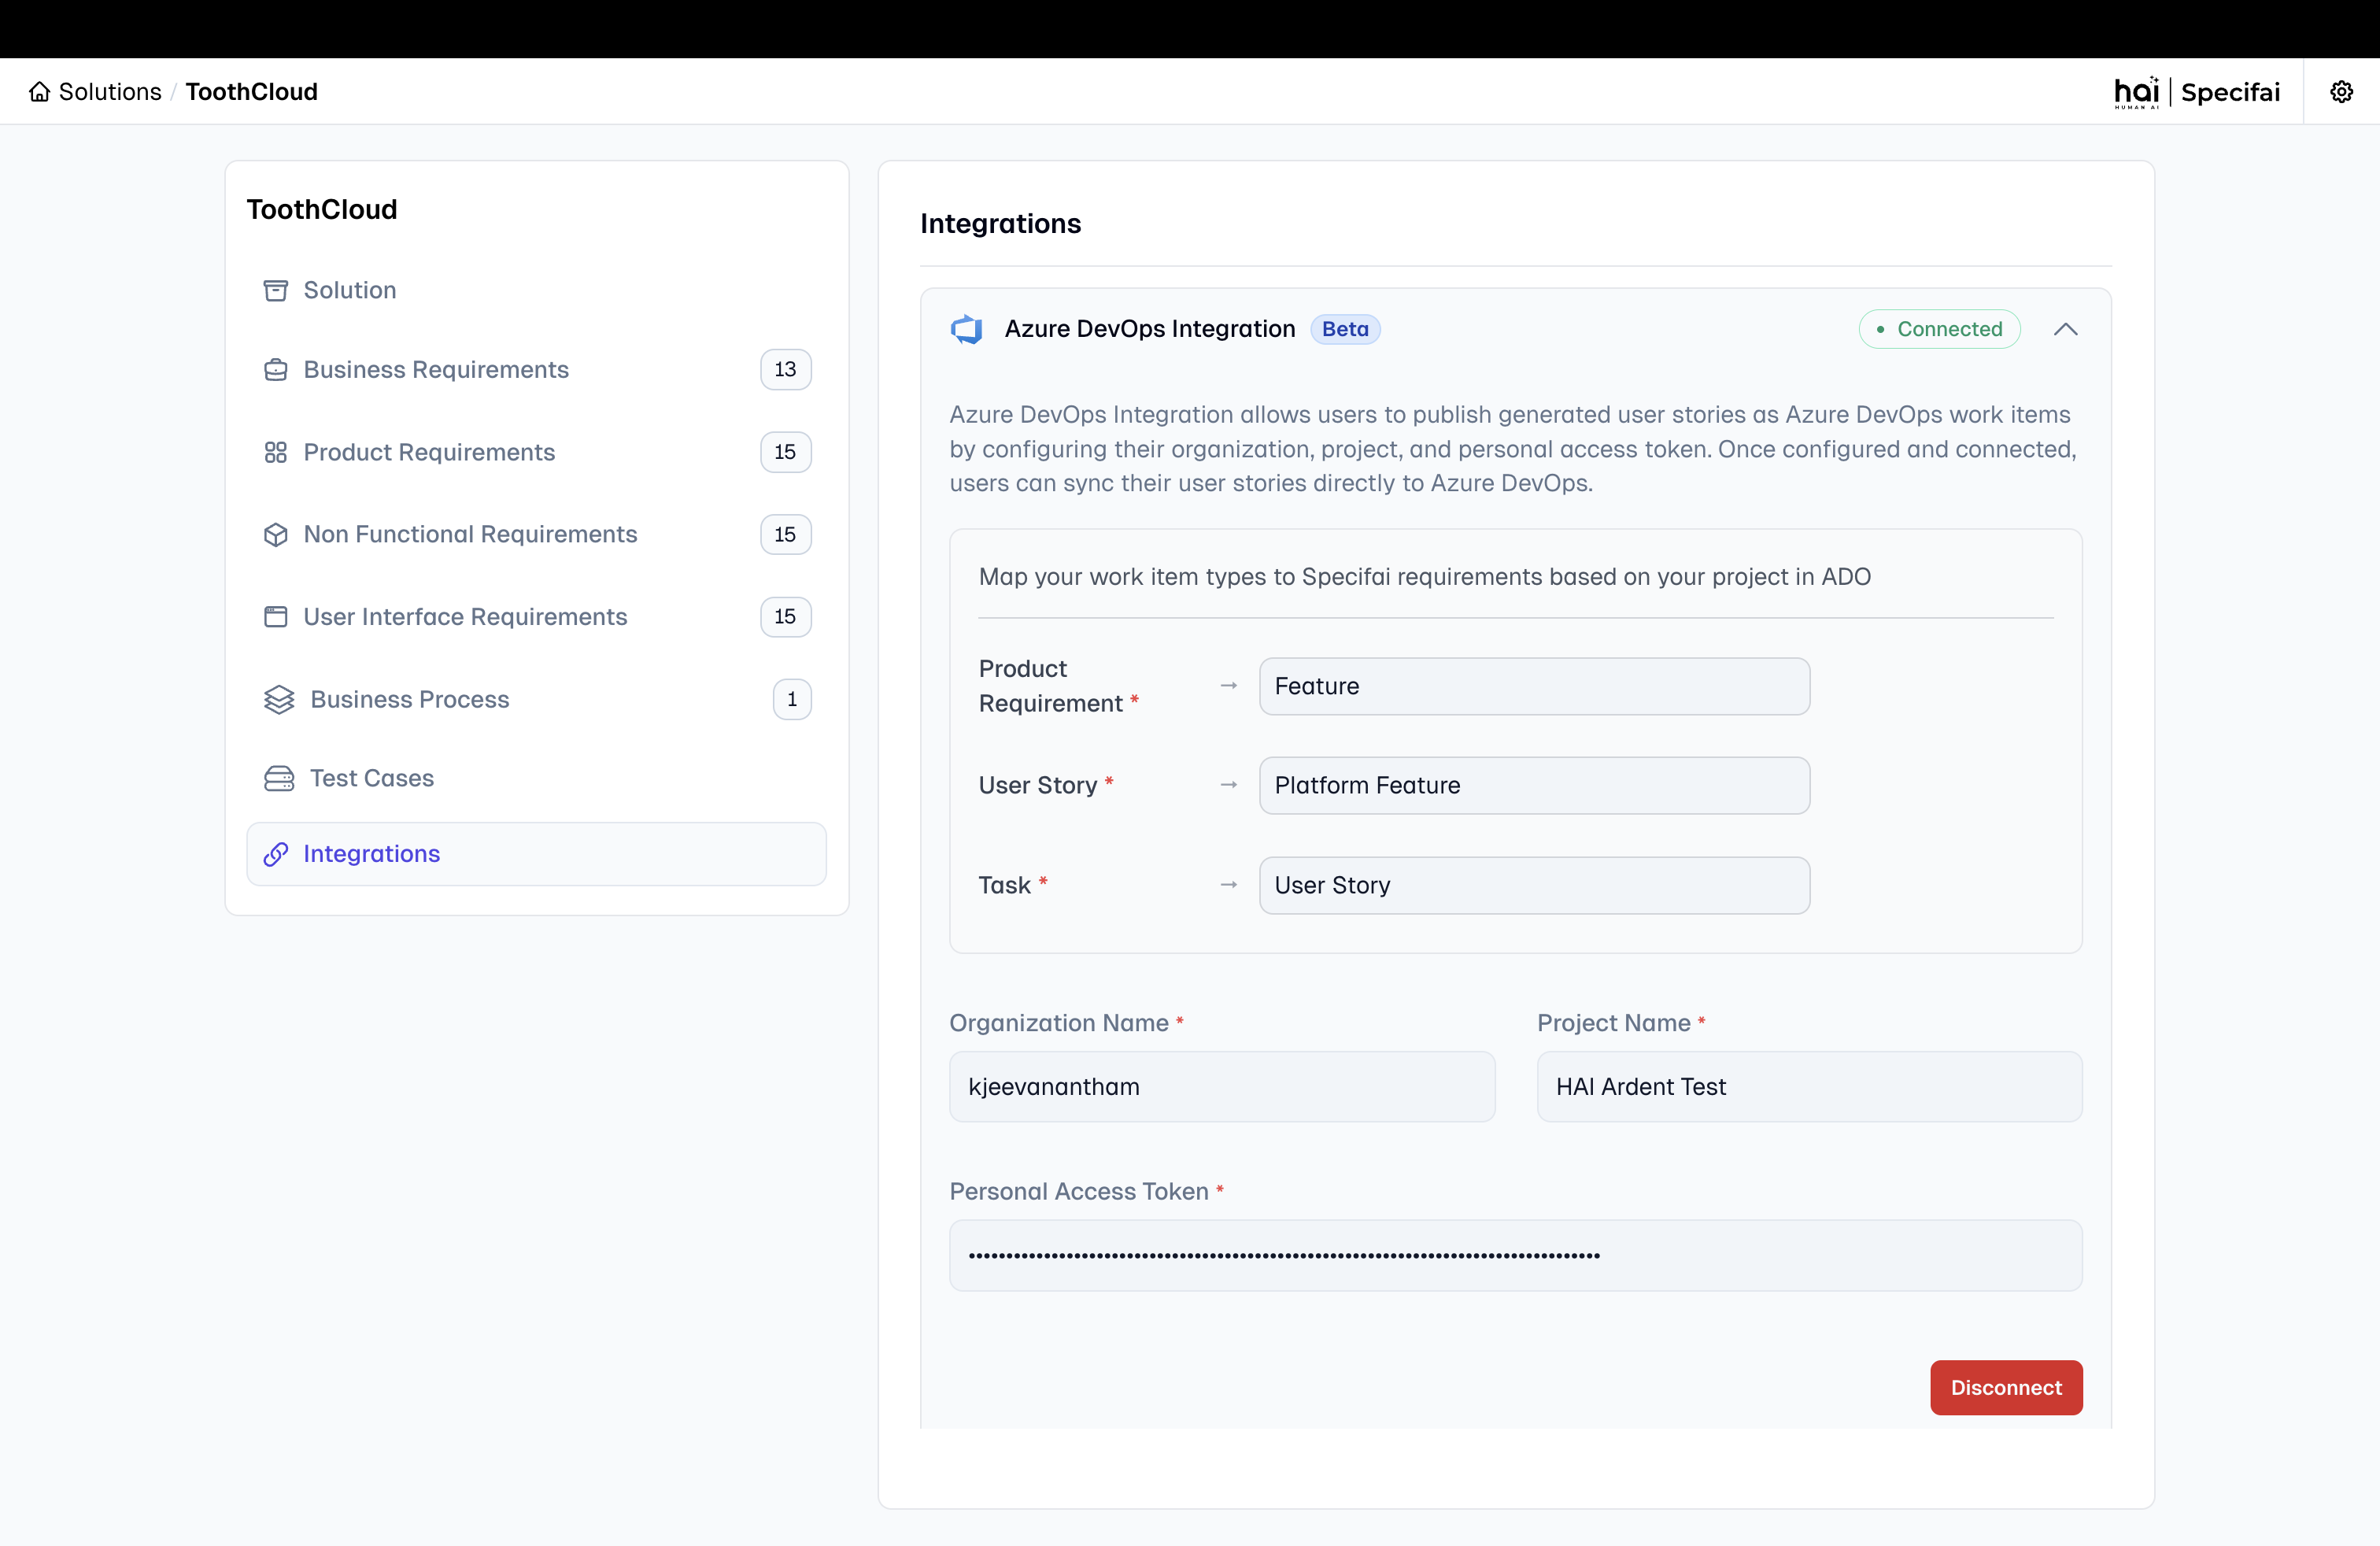
Task: Click the Azure DevOps logo icon
Action: pyautogui.click(x=967, y=329)
